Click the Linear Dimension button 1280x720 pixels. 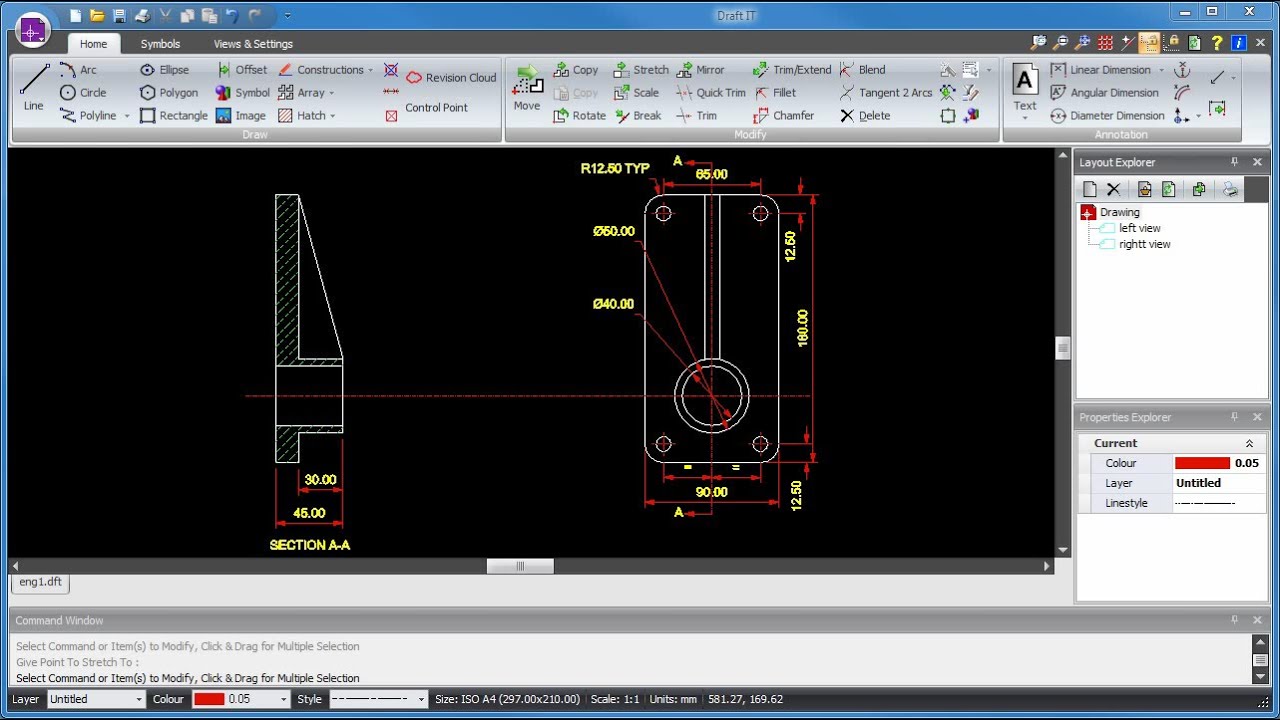tap(1109, 70)
